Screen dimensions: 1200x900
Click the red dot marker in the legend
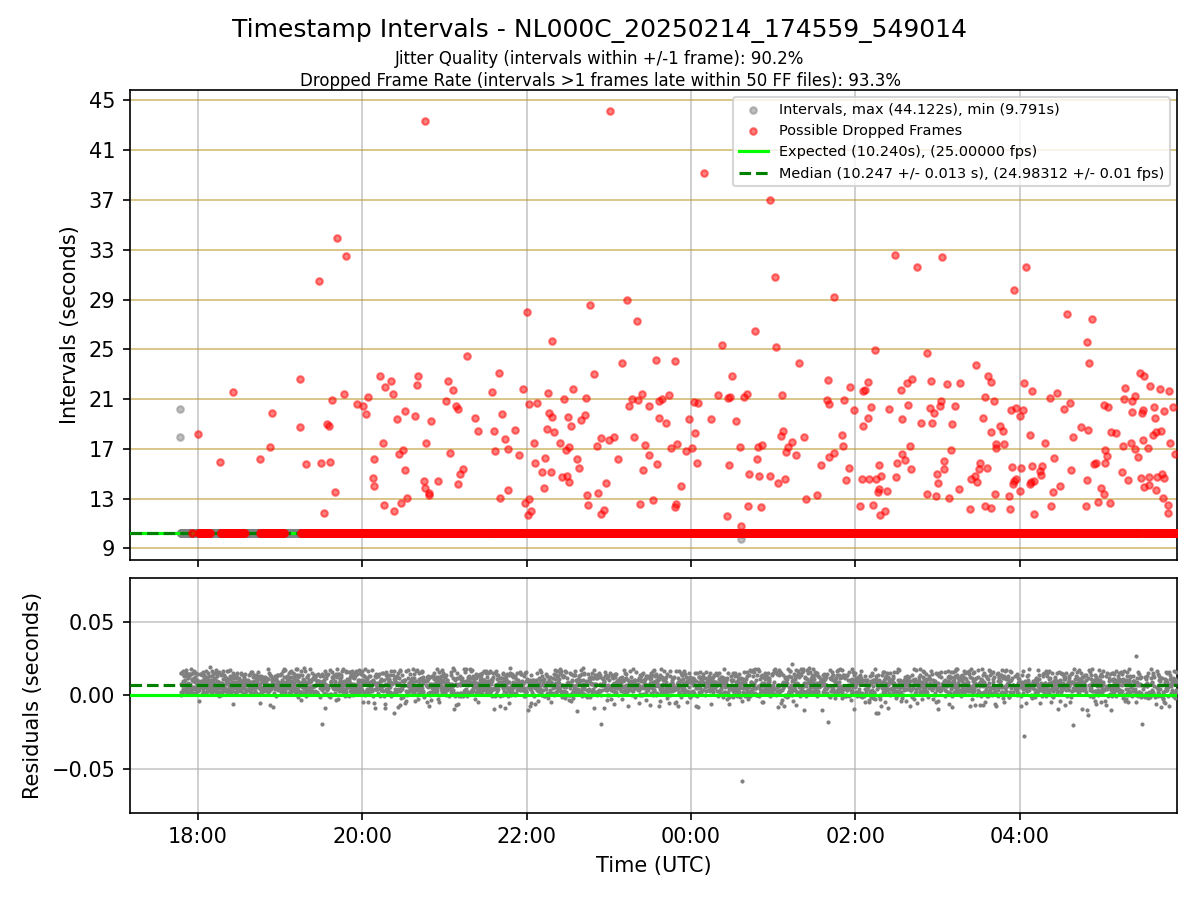(x=754, y=130)
